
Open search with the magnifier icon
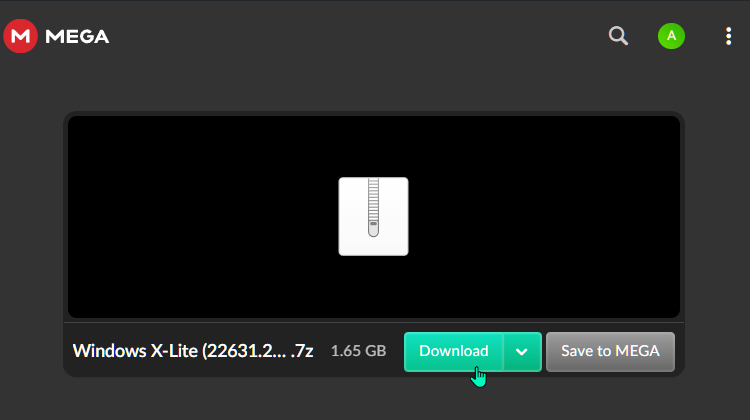coord(618,36)
